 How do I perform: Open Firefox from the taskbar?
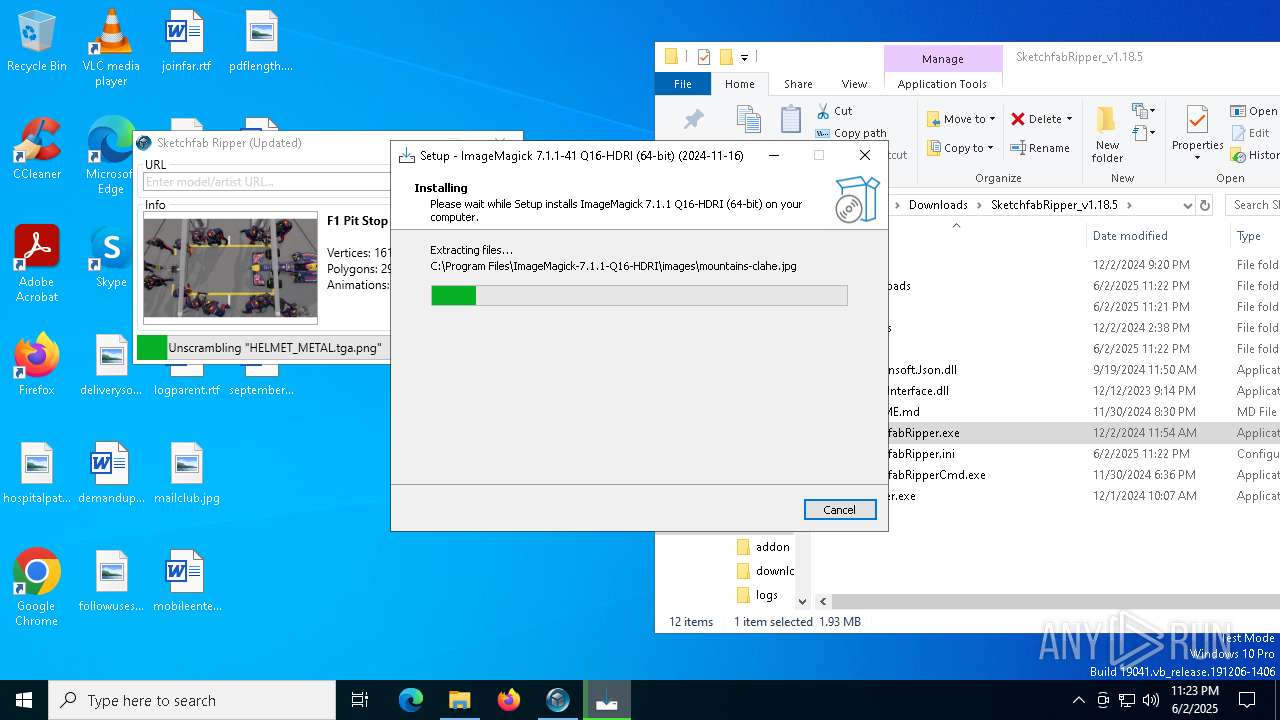click(x=509, y=700)
